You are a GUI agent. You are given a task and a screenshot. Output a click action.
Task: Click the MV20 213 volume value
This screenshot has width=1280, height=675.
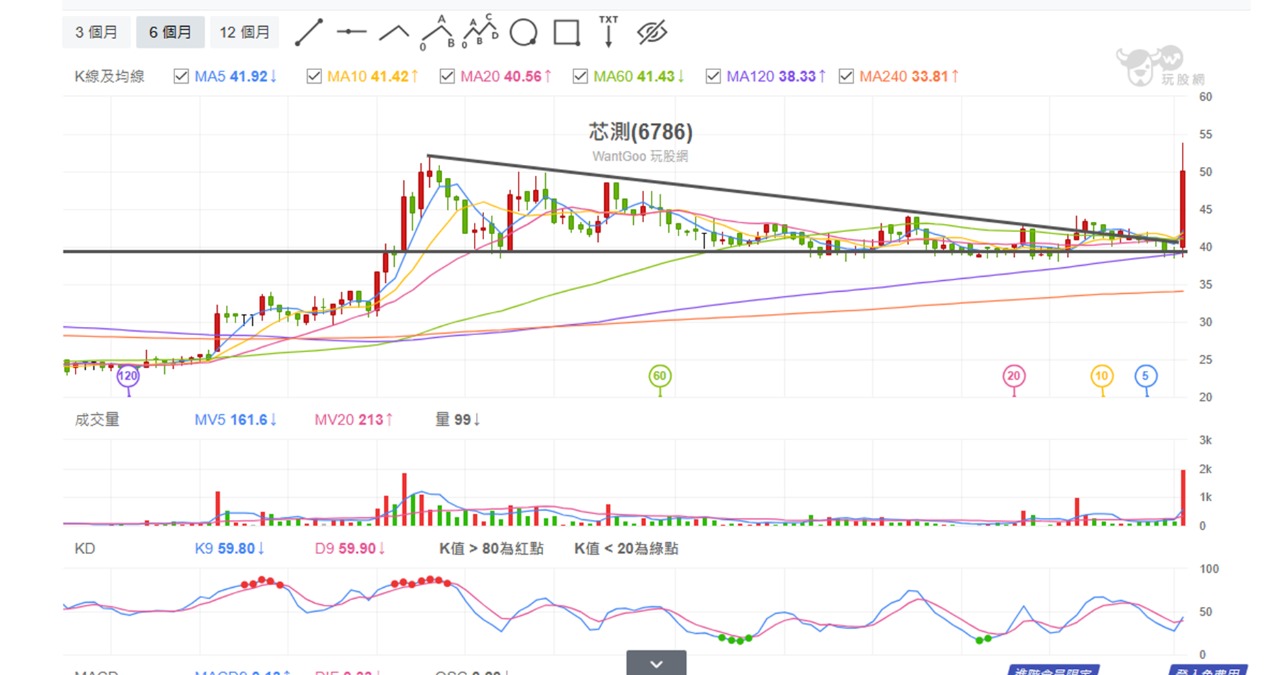[355, 420]
